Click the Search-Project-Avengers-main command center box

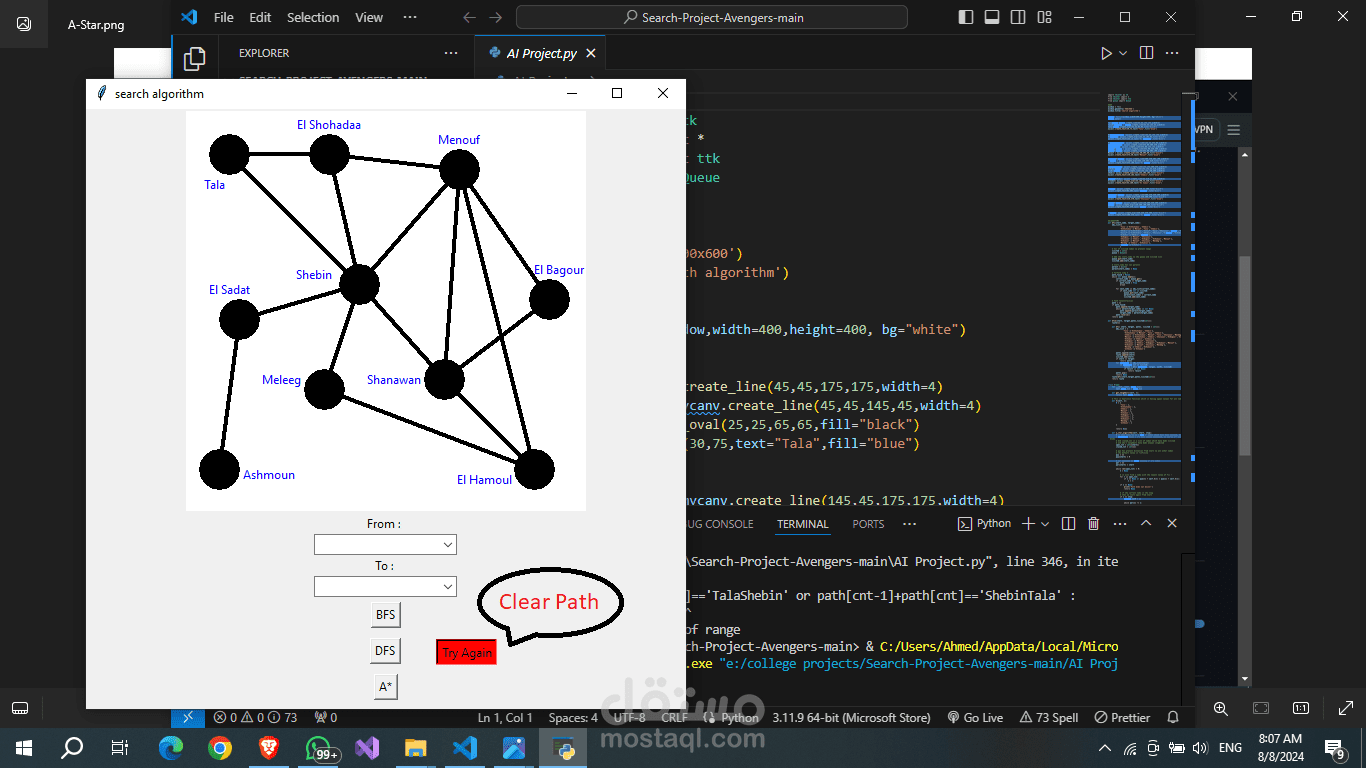pos(712,17)
